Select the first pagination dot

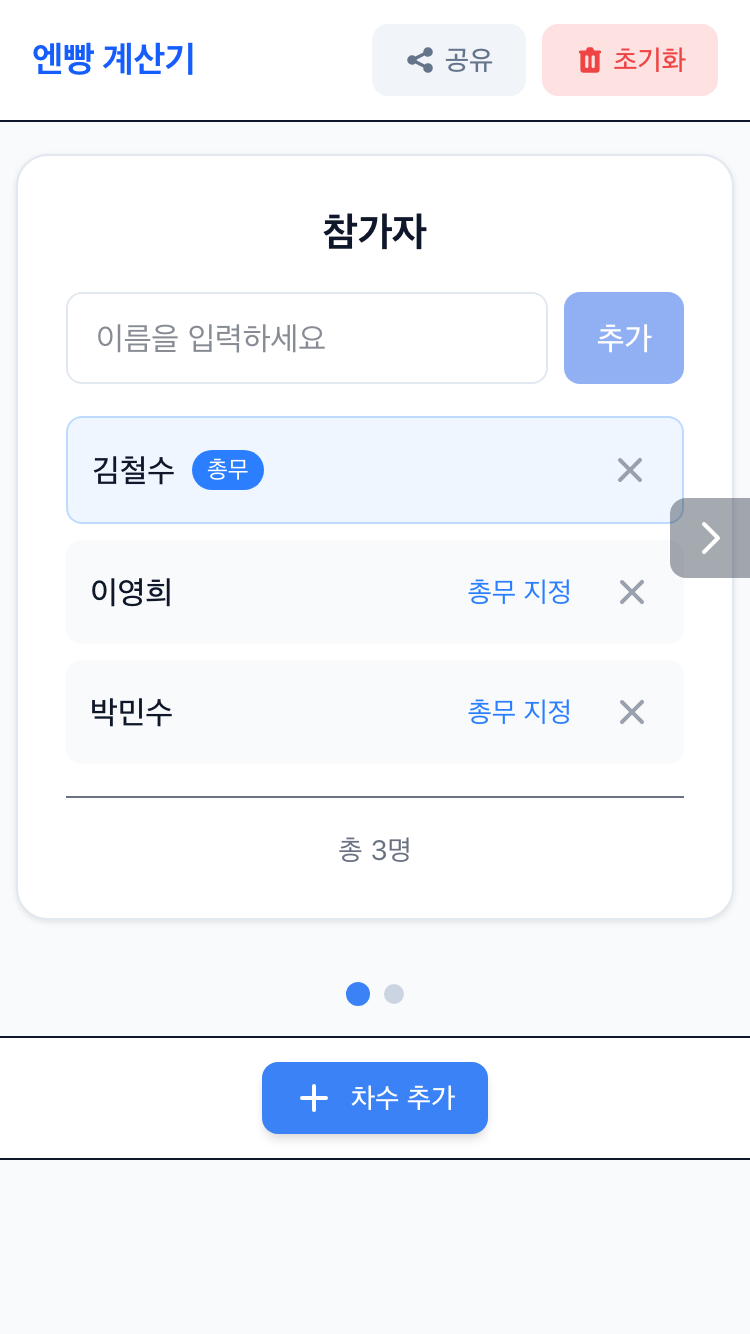(358, 994)
